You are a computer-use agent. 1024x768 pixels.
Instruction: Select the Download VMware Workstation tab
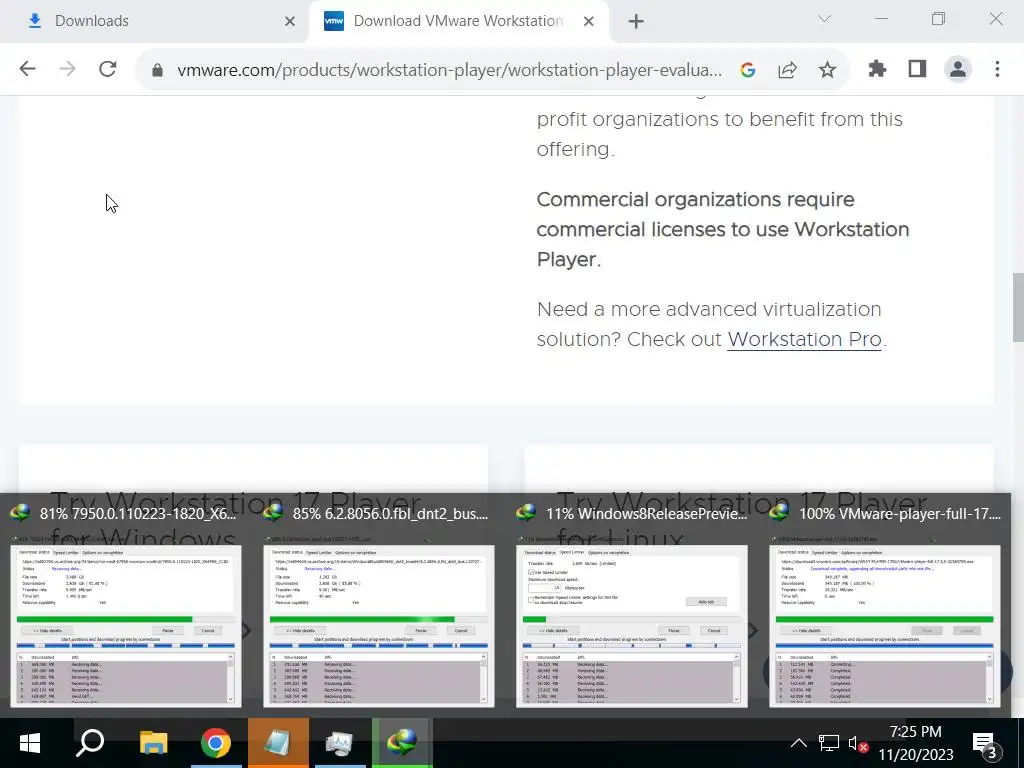click(x=458, y=21)
